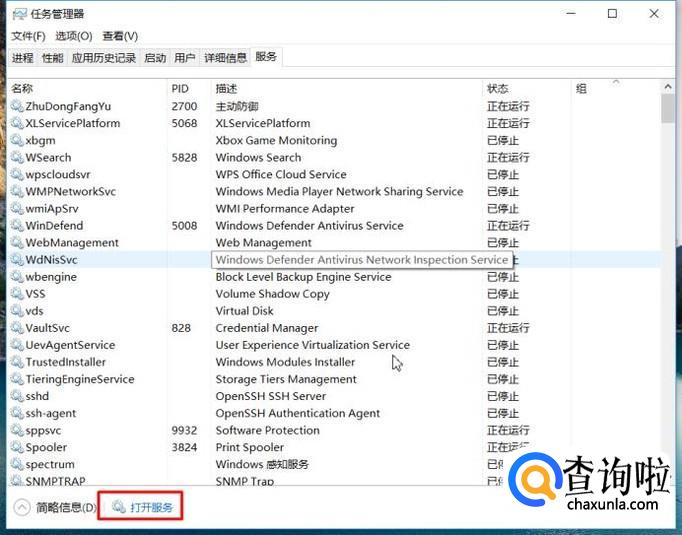Screen dimensions: 682x535
Task: Click the ssh-agent service gear icon
Action: coord(17,413)
